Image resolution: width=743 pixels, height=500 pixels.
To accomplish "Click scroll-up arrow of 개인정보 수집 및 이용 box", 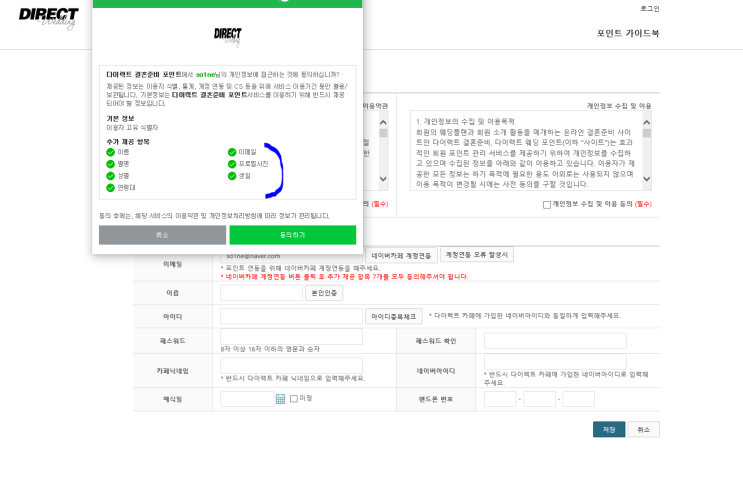I will tap(647, 123).
